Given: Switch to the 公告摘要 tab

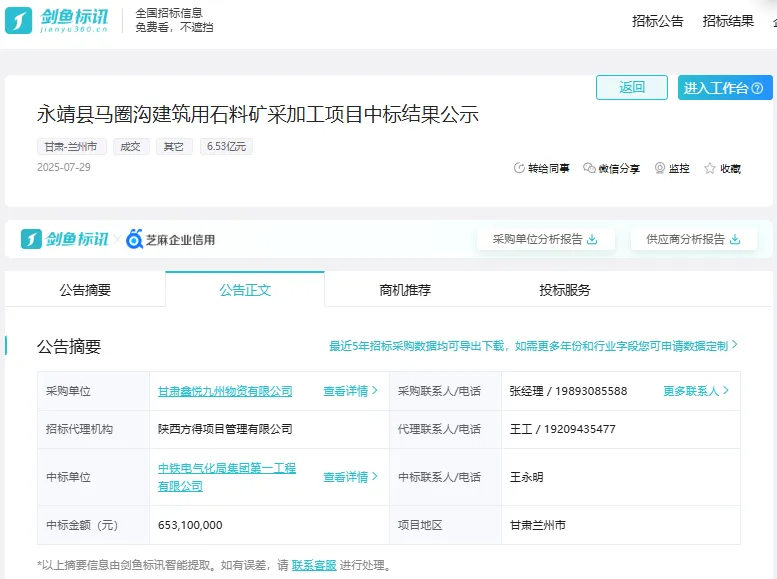Looking at the screenshot, I should (85, 290).
